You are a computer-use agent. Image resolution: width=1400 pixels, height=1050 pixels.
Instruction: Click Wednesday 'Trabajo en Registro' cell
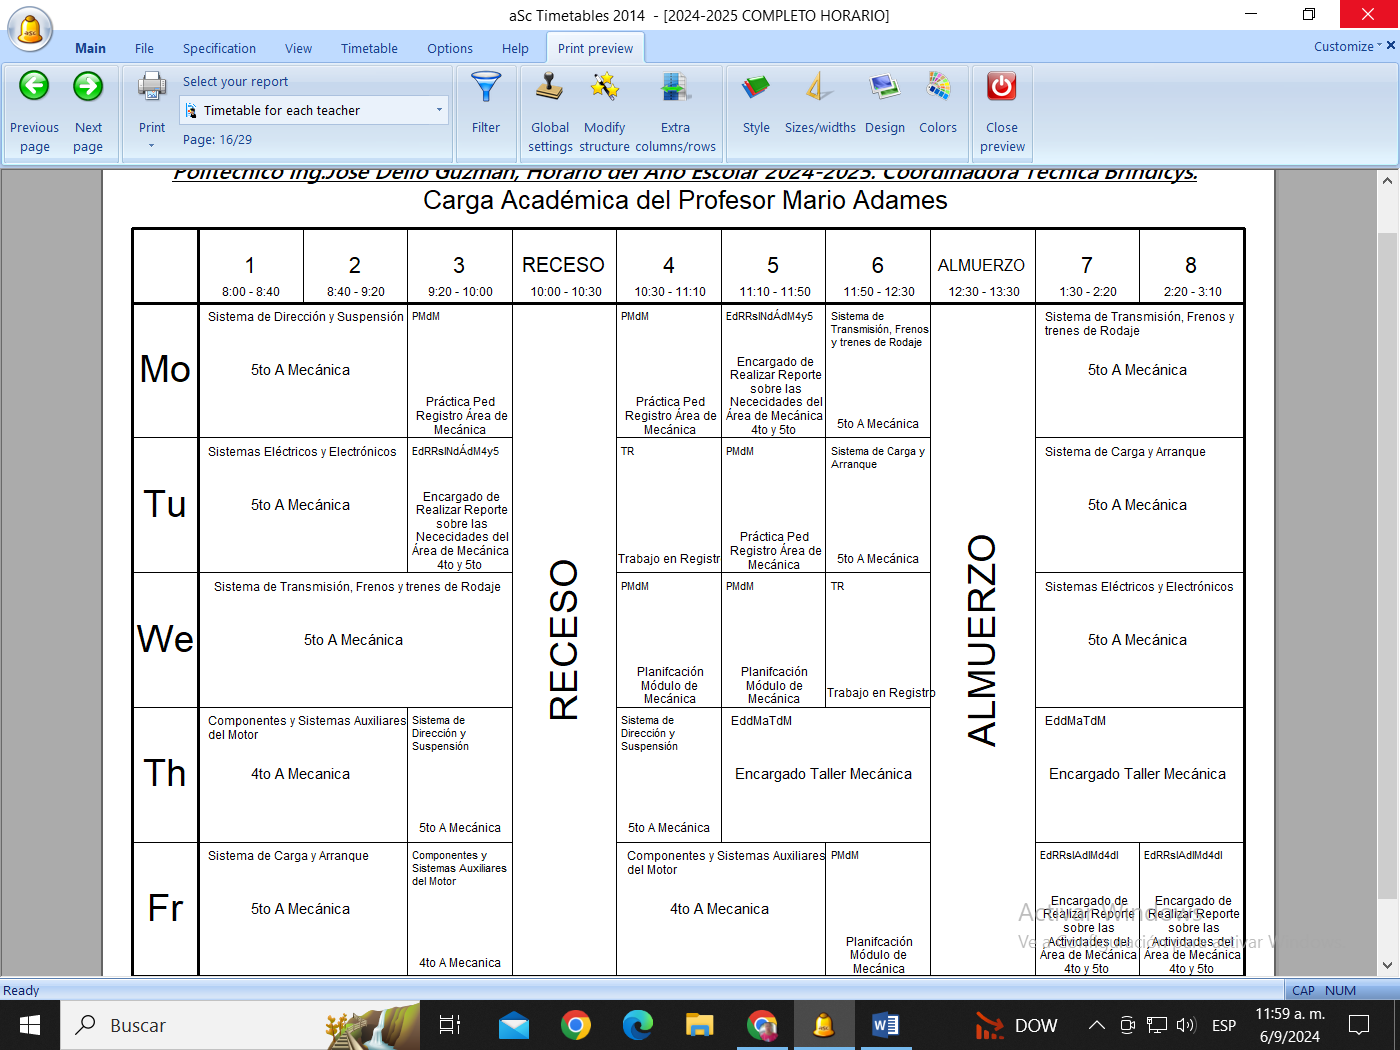tap(878, 640)
